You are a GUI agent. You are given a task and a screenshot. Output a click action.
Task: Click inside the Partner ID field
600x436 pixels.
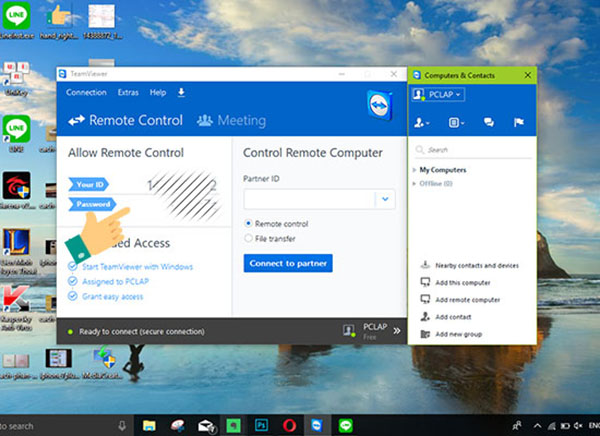tap(309, 199)
